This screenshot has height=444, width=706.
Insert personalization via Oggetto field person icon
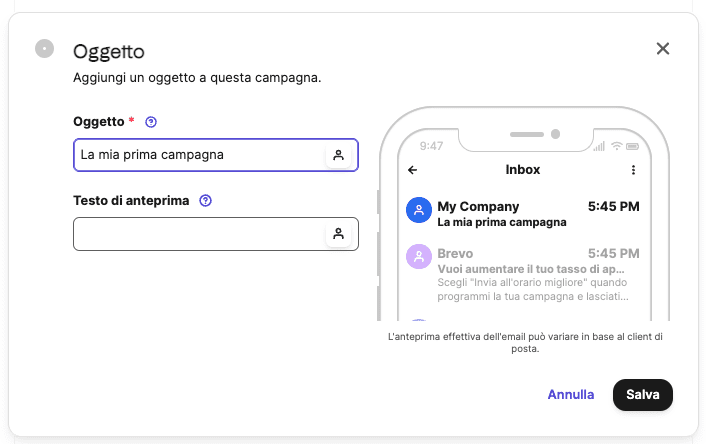[338, 155]
